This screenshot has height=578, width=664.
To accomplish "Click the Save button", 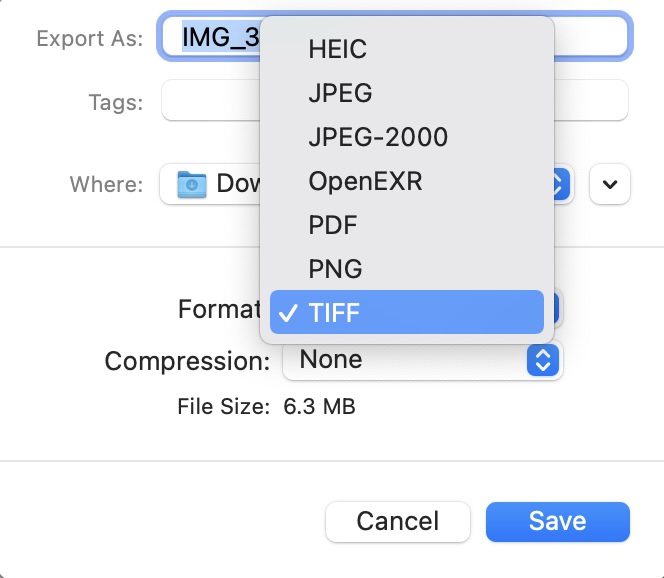I will [x=557, y=521].
